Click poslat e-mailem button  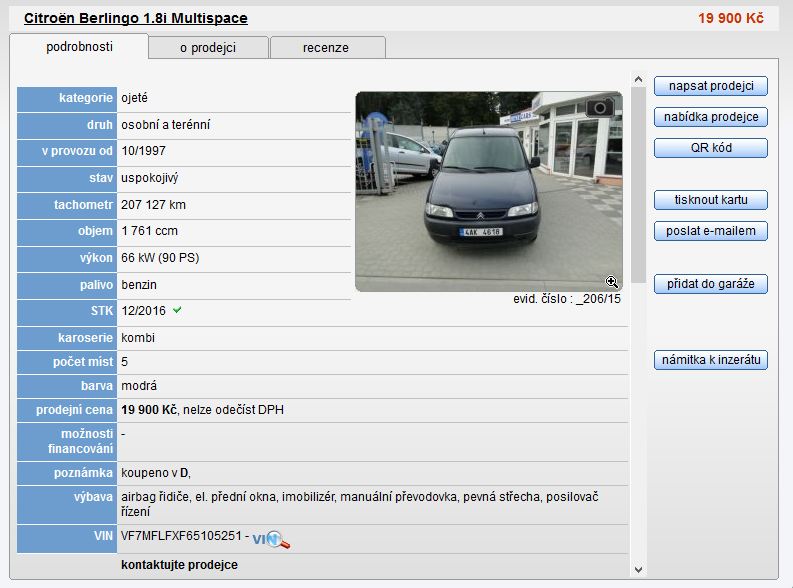pyautogui.click(x=711, y=231)
